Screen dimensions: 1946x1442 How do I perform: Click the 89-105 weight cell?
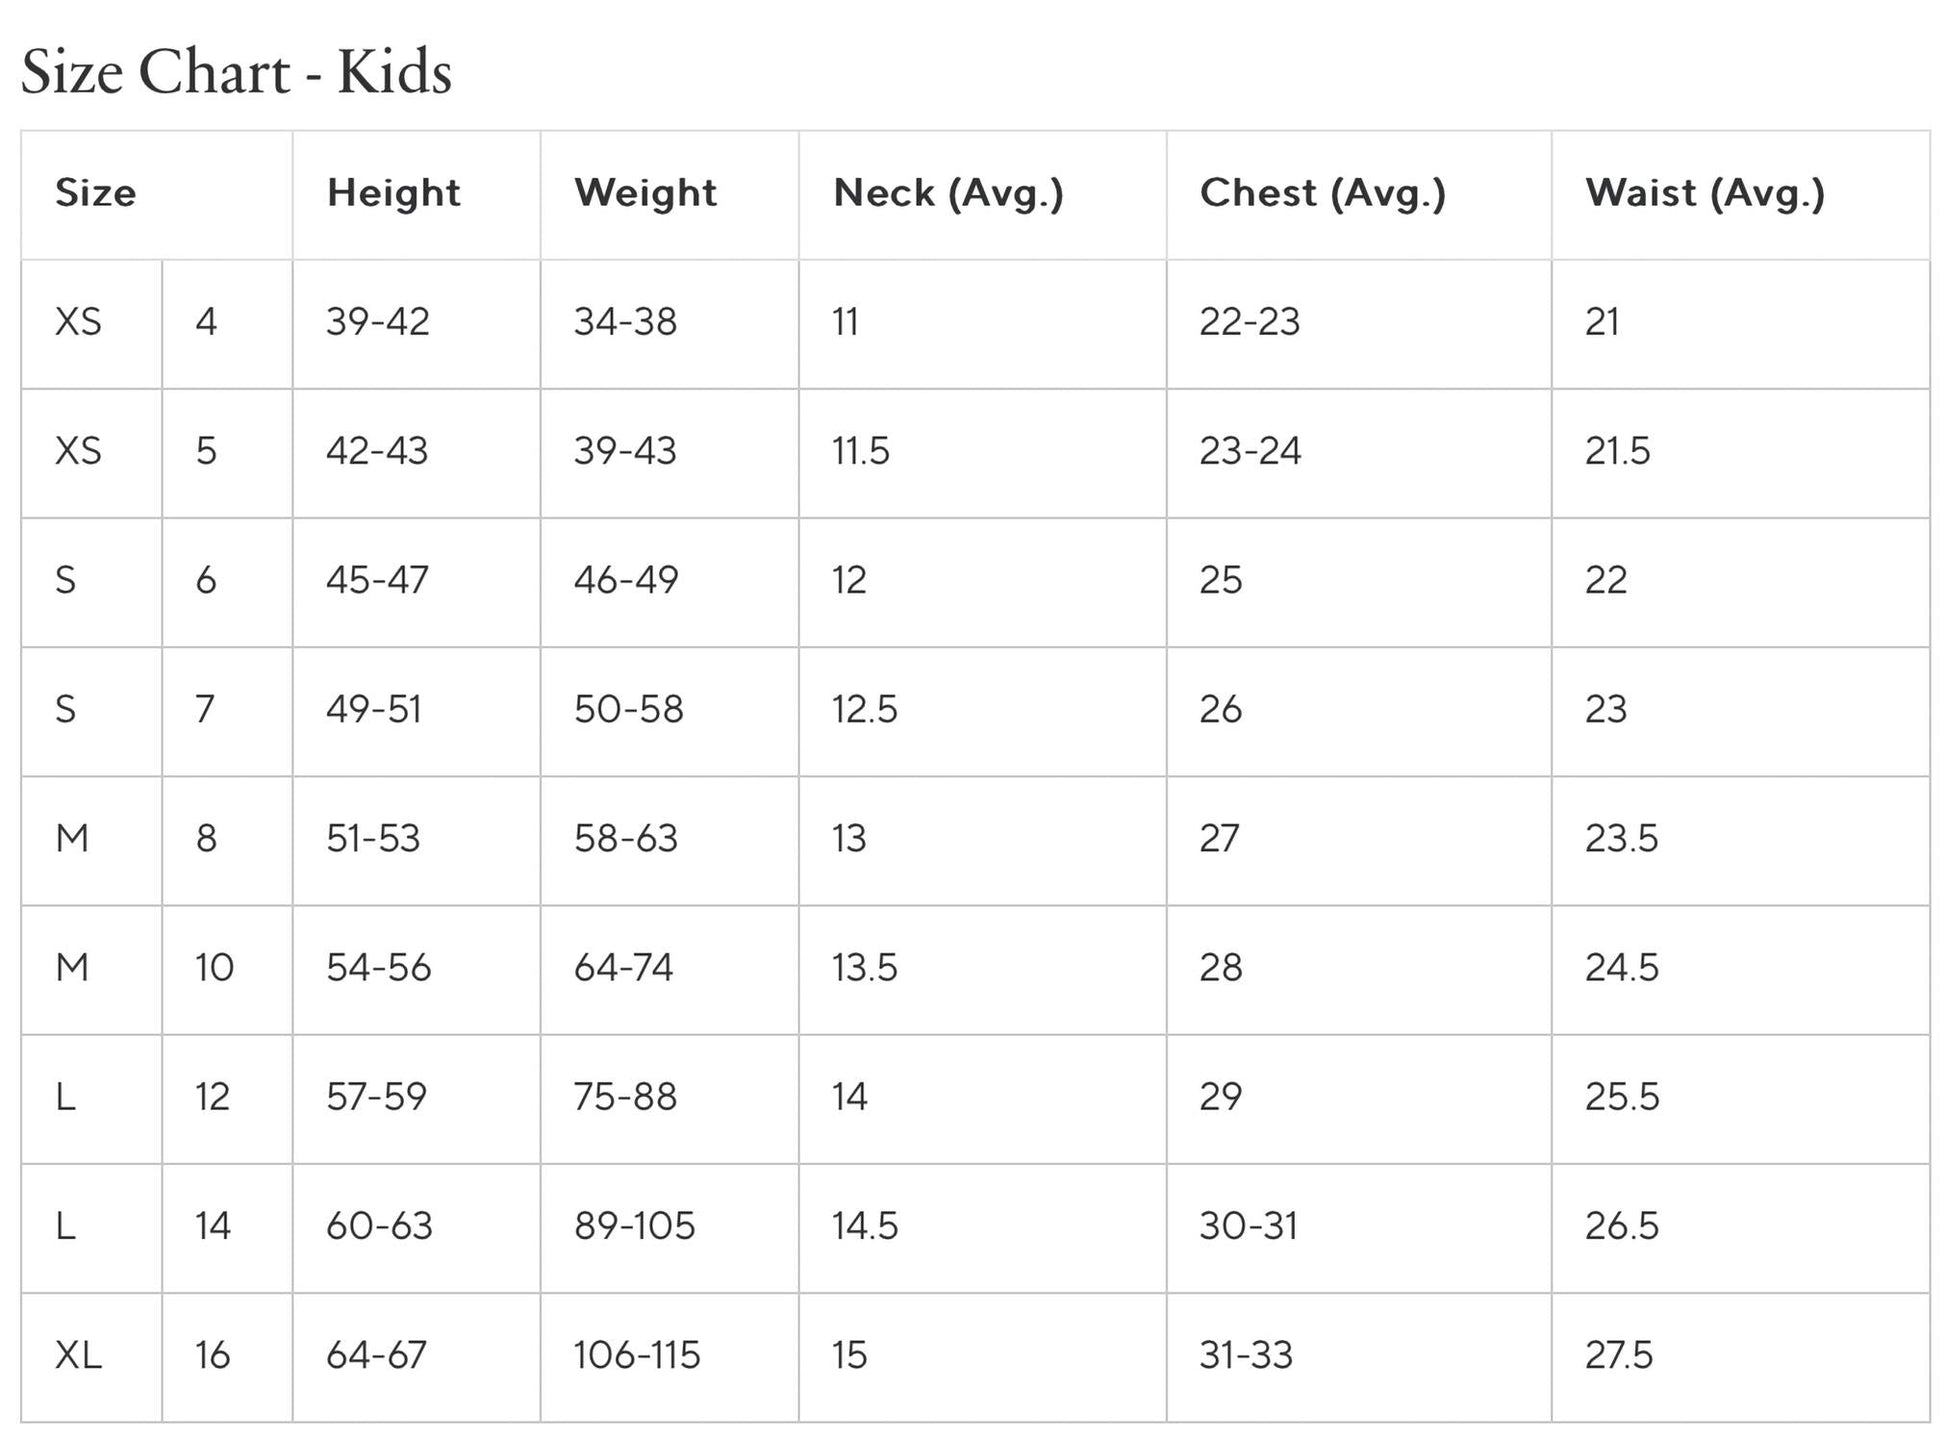[634, 1226]
